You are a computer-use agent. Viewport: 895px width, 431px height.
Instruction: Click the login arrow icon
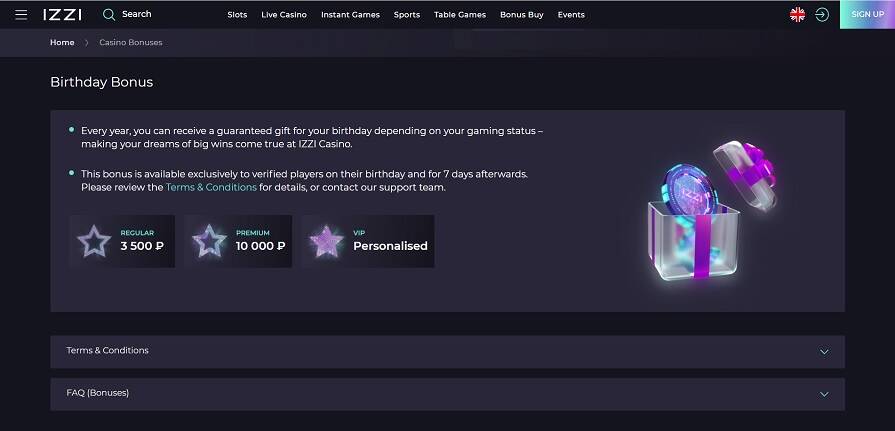(822, 15)
